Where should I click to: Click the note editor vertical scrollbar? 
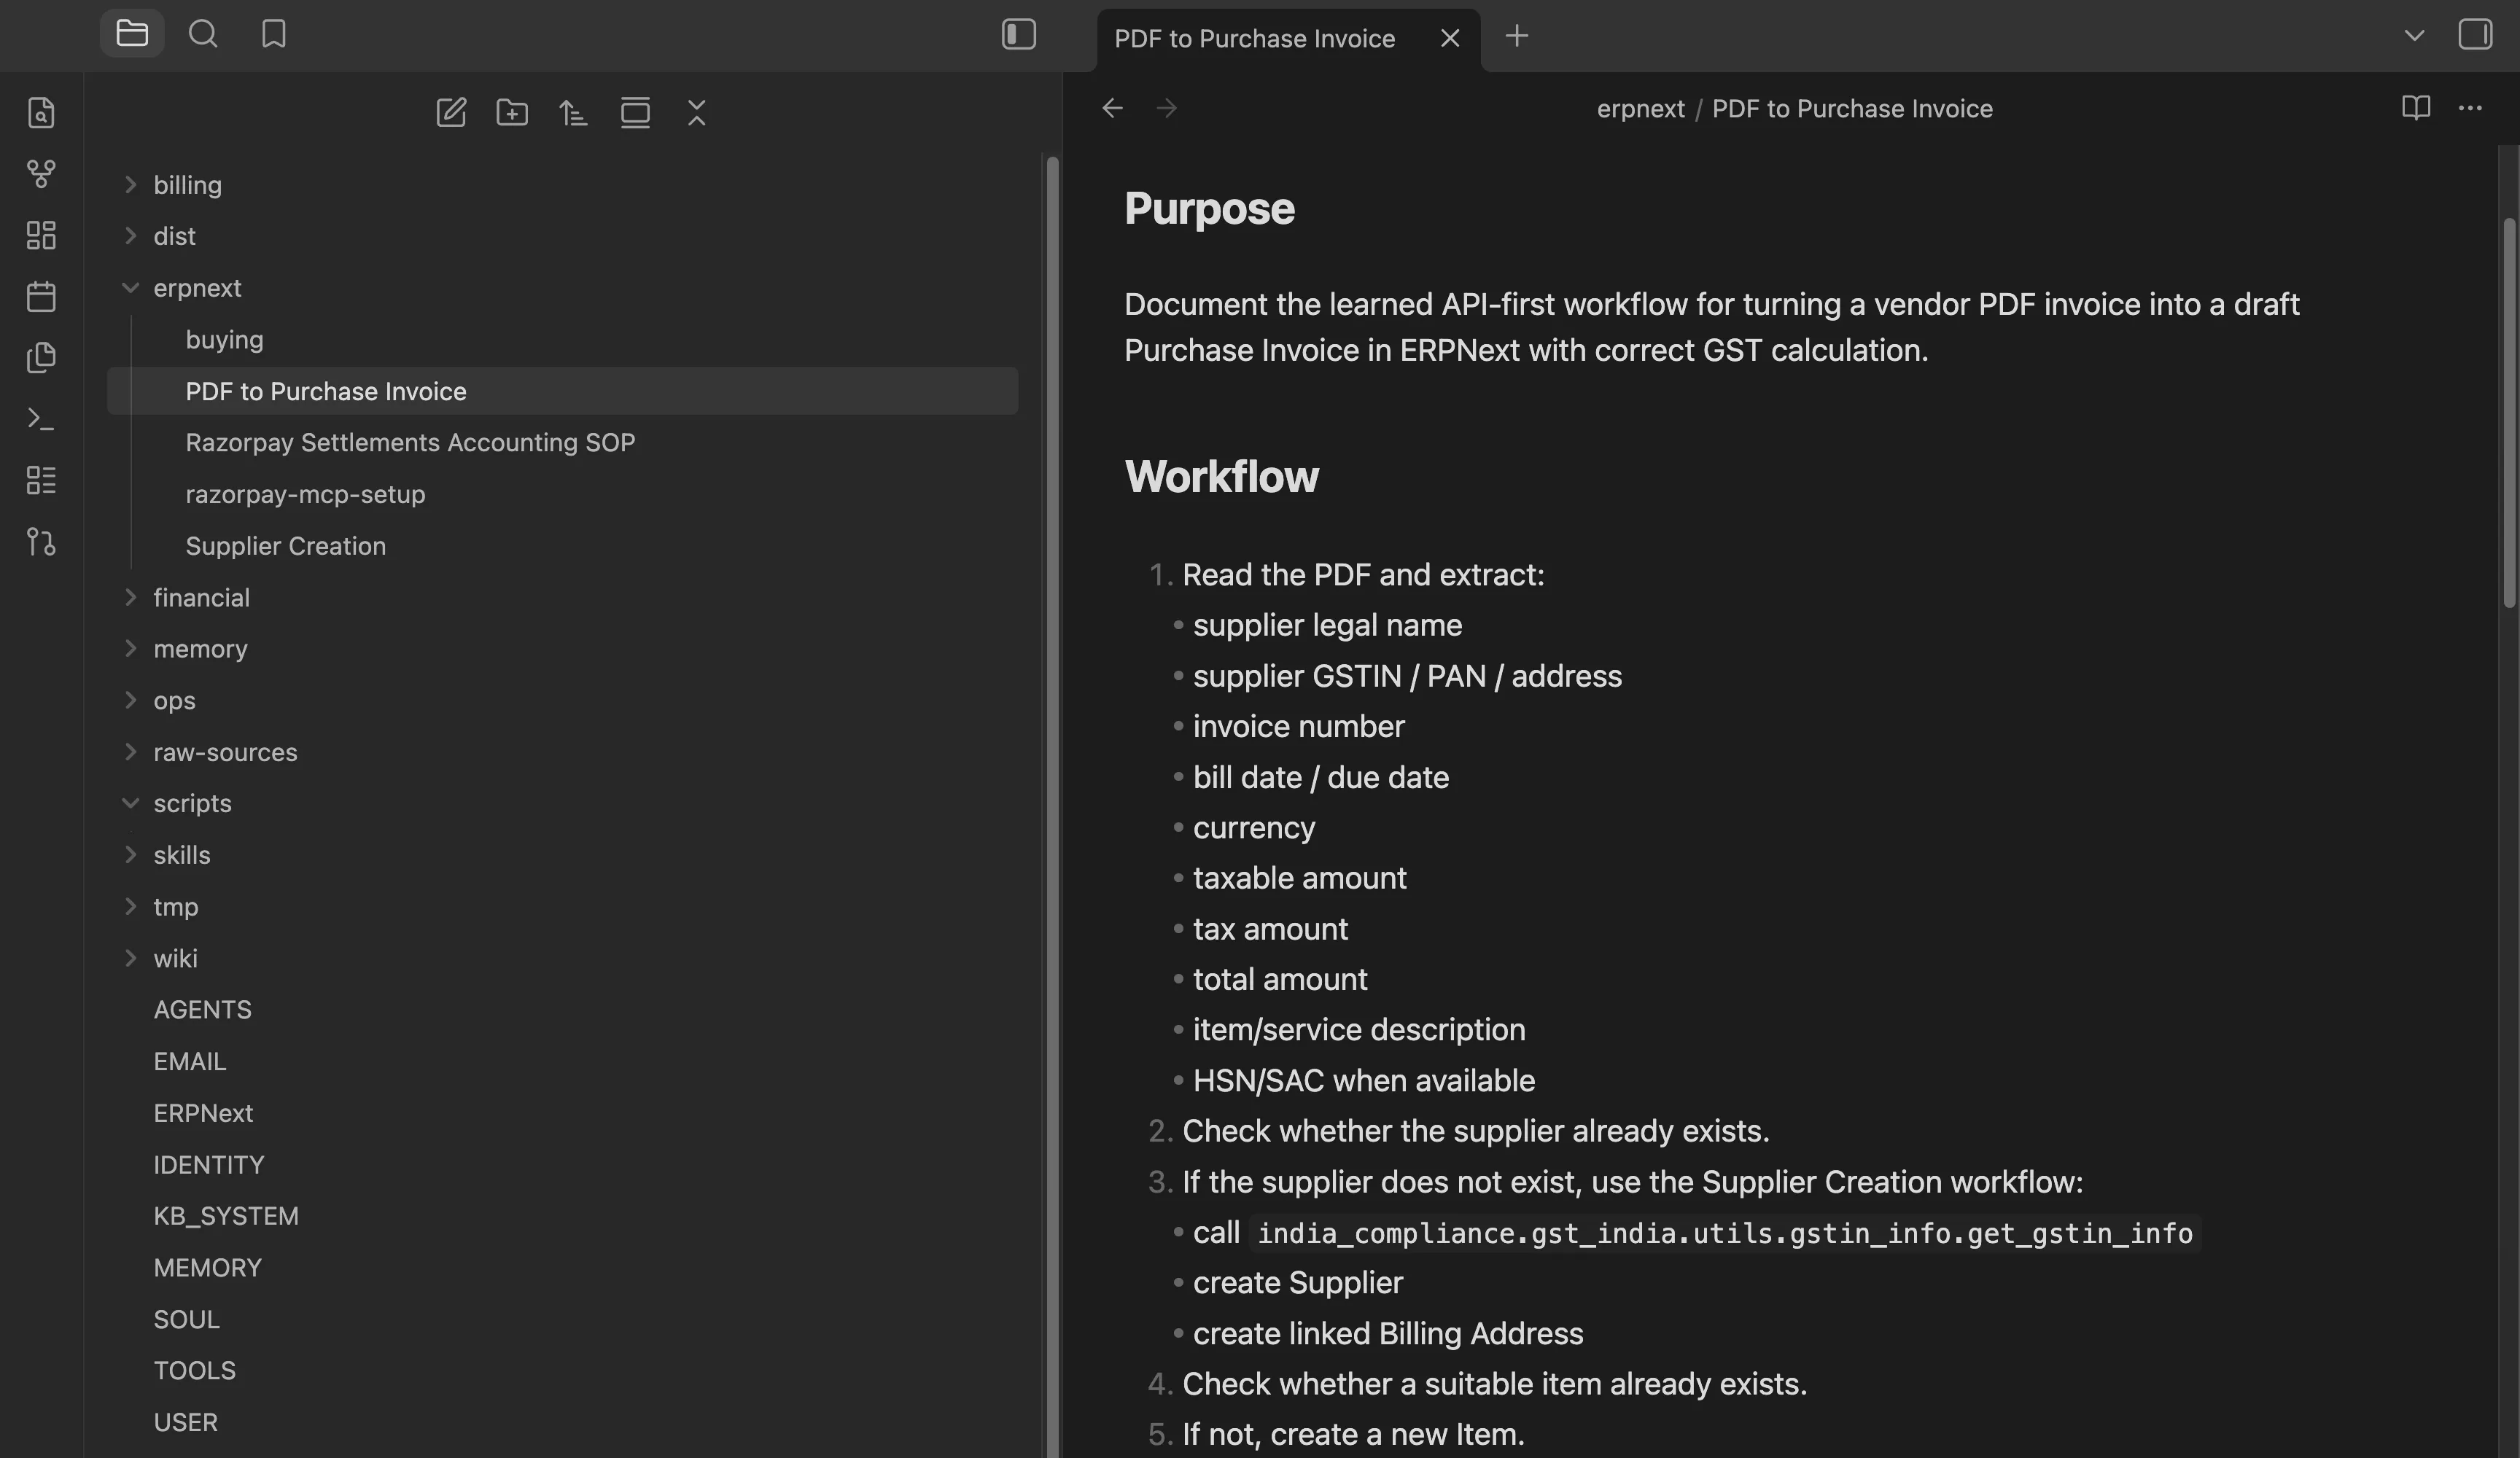click(x=2508, y=412)
